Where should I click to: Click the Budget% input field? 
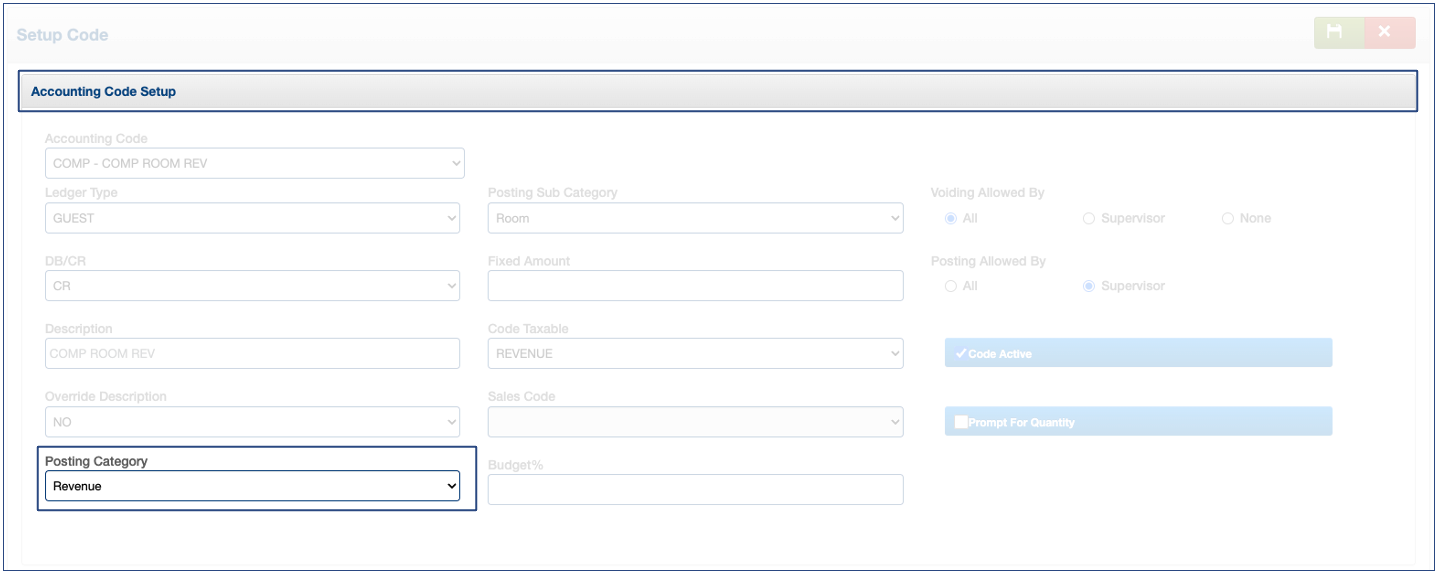[x=695, y=489]
